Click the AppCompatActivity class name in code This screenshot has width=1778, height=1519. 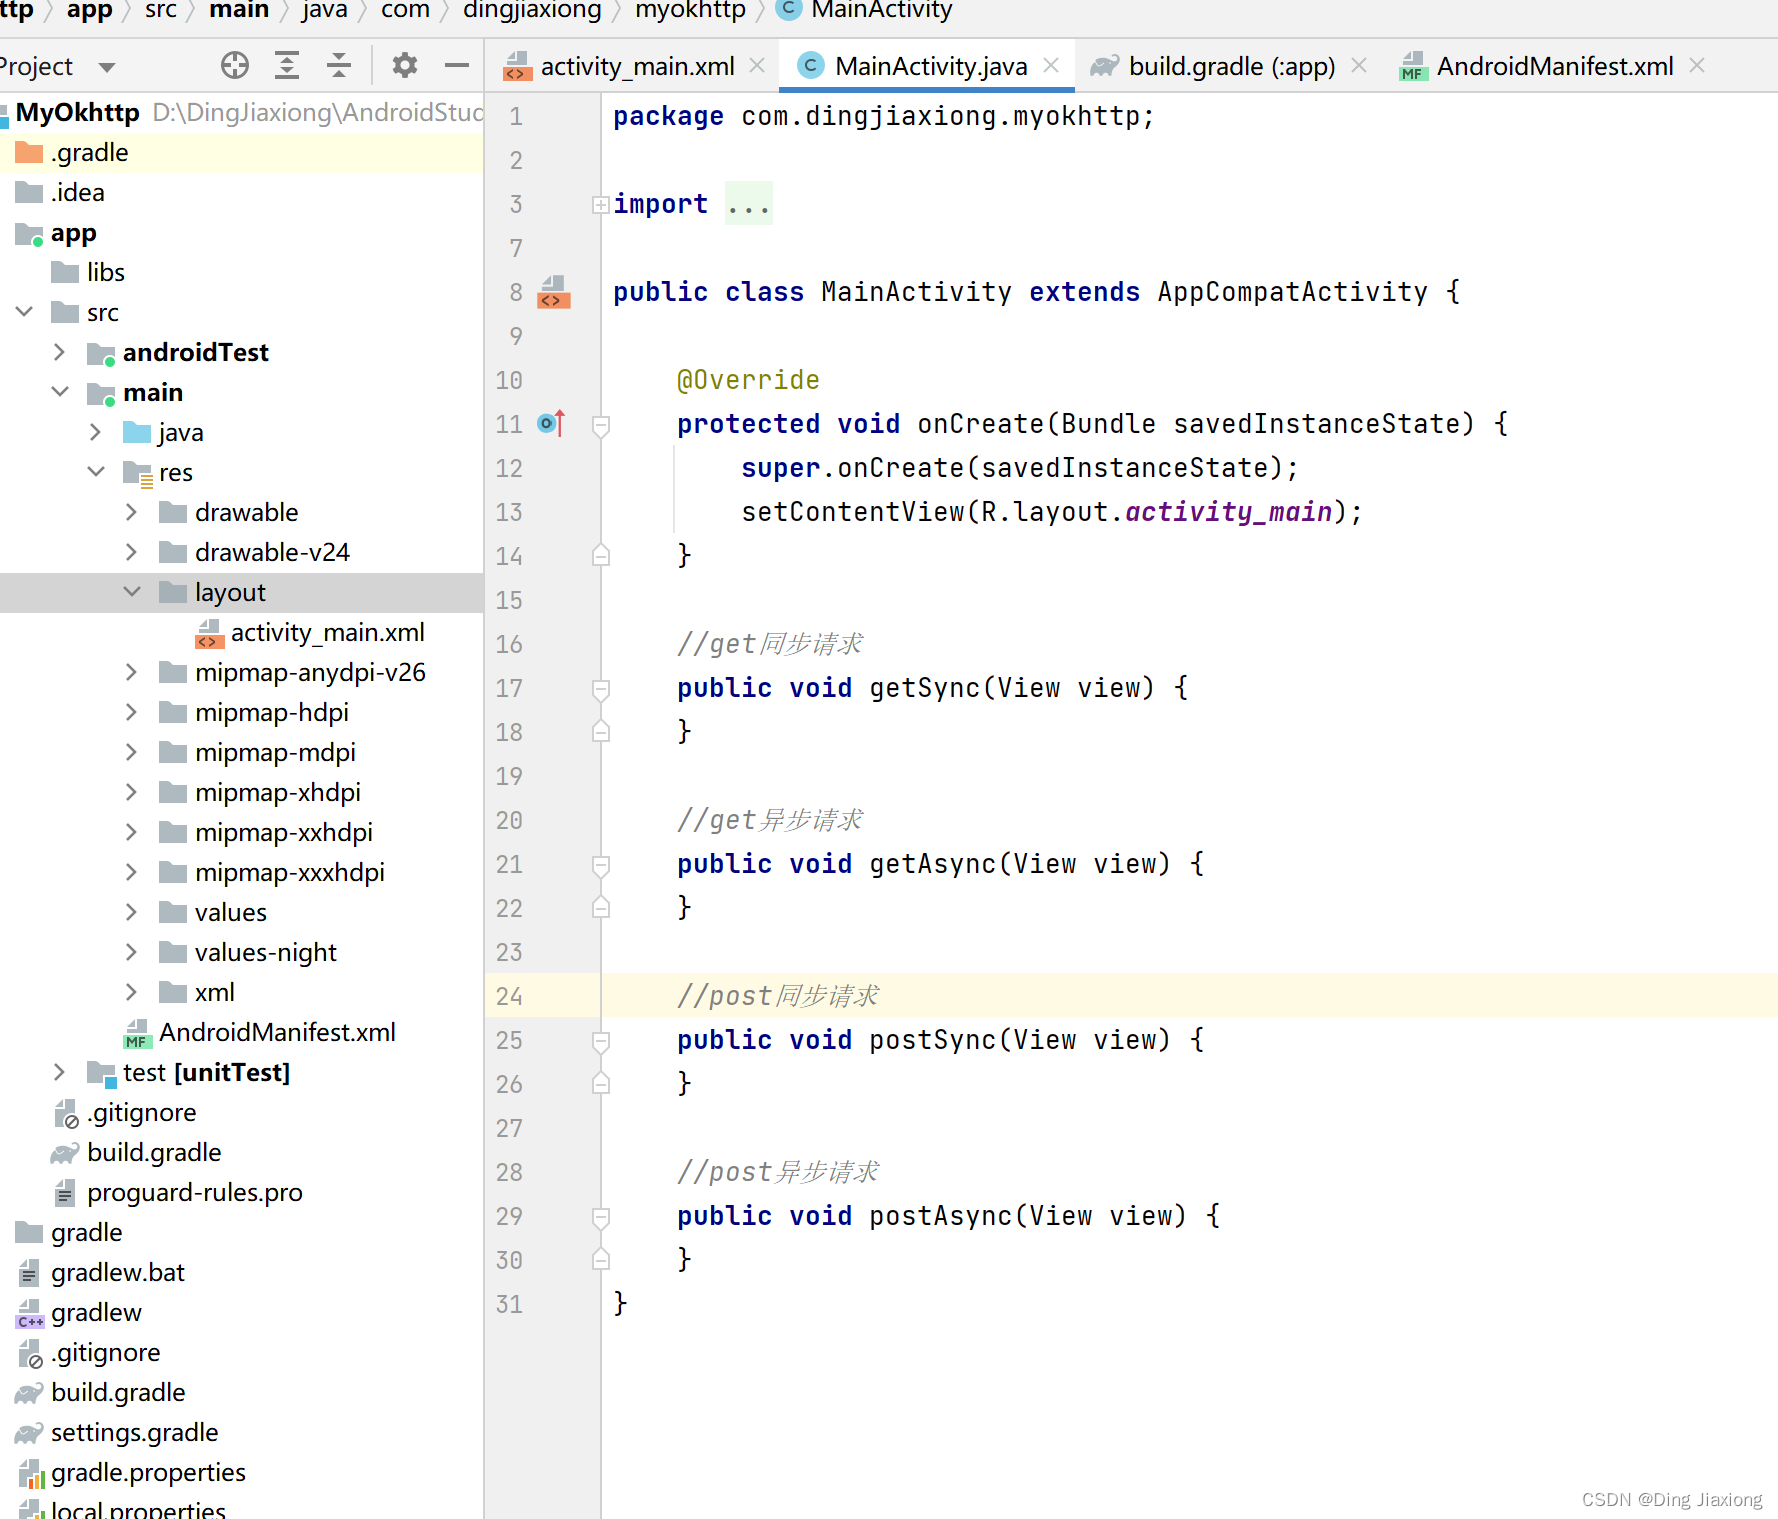click(x=1293, y=292)
